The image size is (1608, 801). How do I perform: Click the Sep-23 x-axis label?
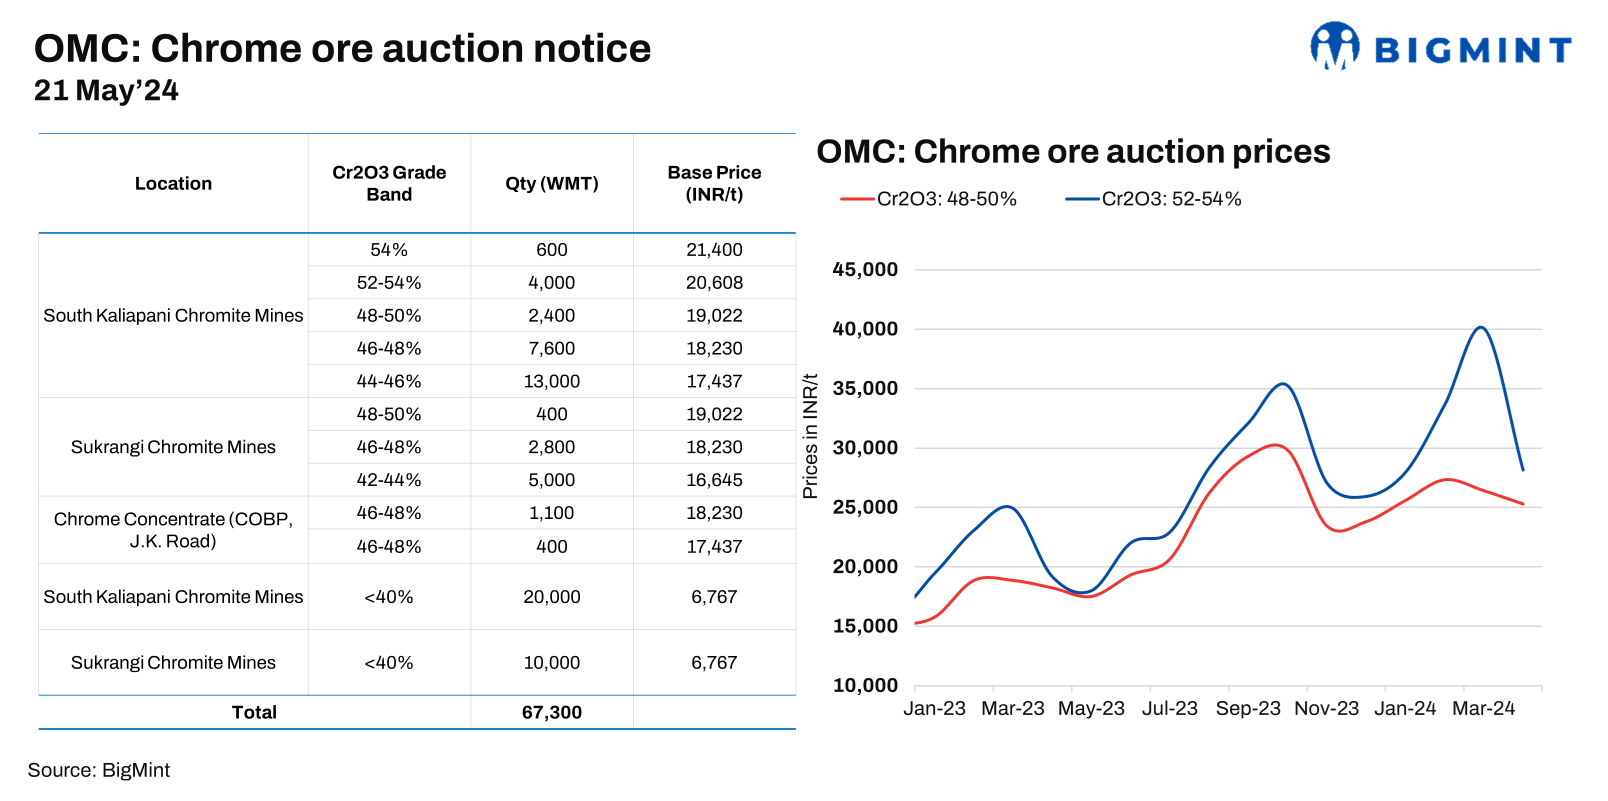tap(1247, 709)
